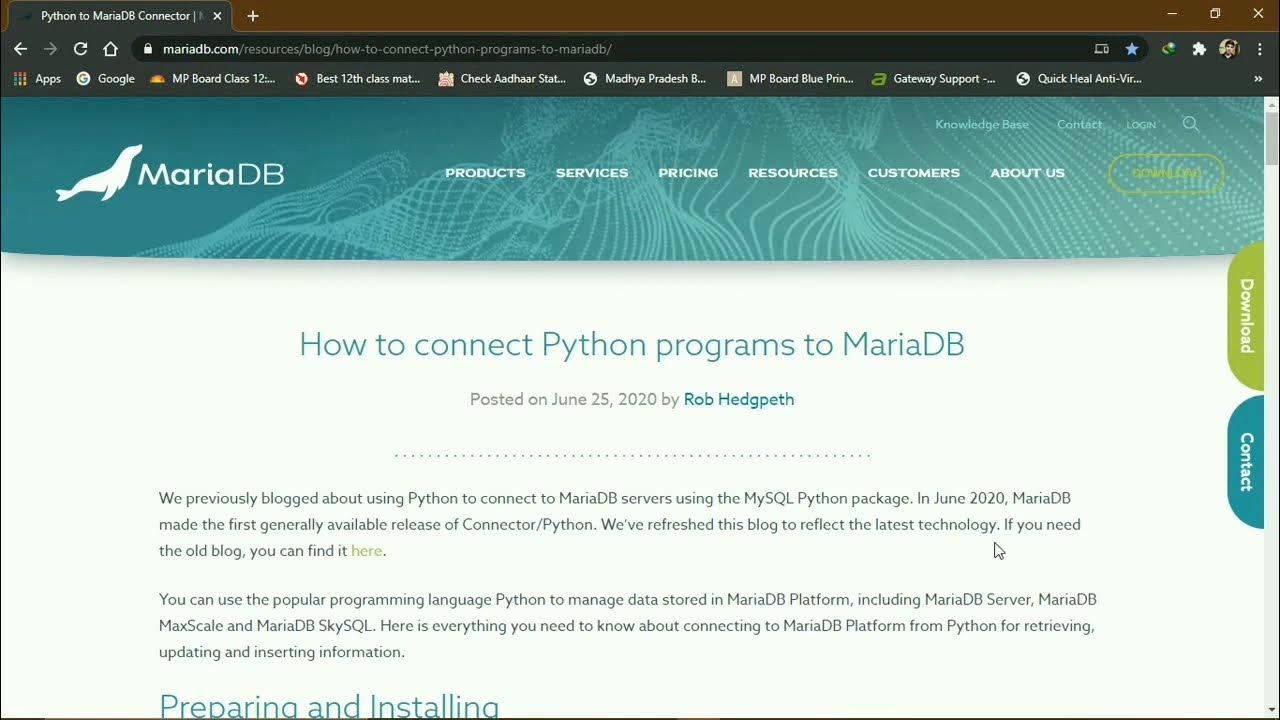The width and height of the screenshot is (1280, 720).
Task: Open the Contact link in top header
Action: point(1079,125)
